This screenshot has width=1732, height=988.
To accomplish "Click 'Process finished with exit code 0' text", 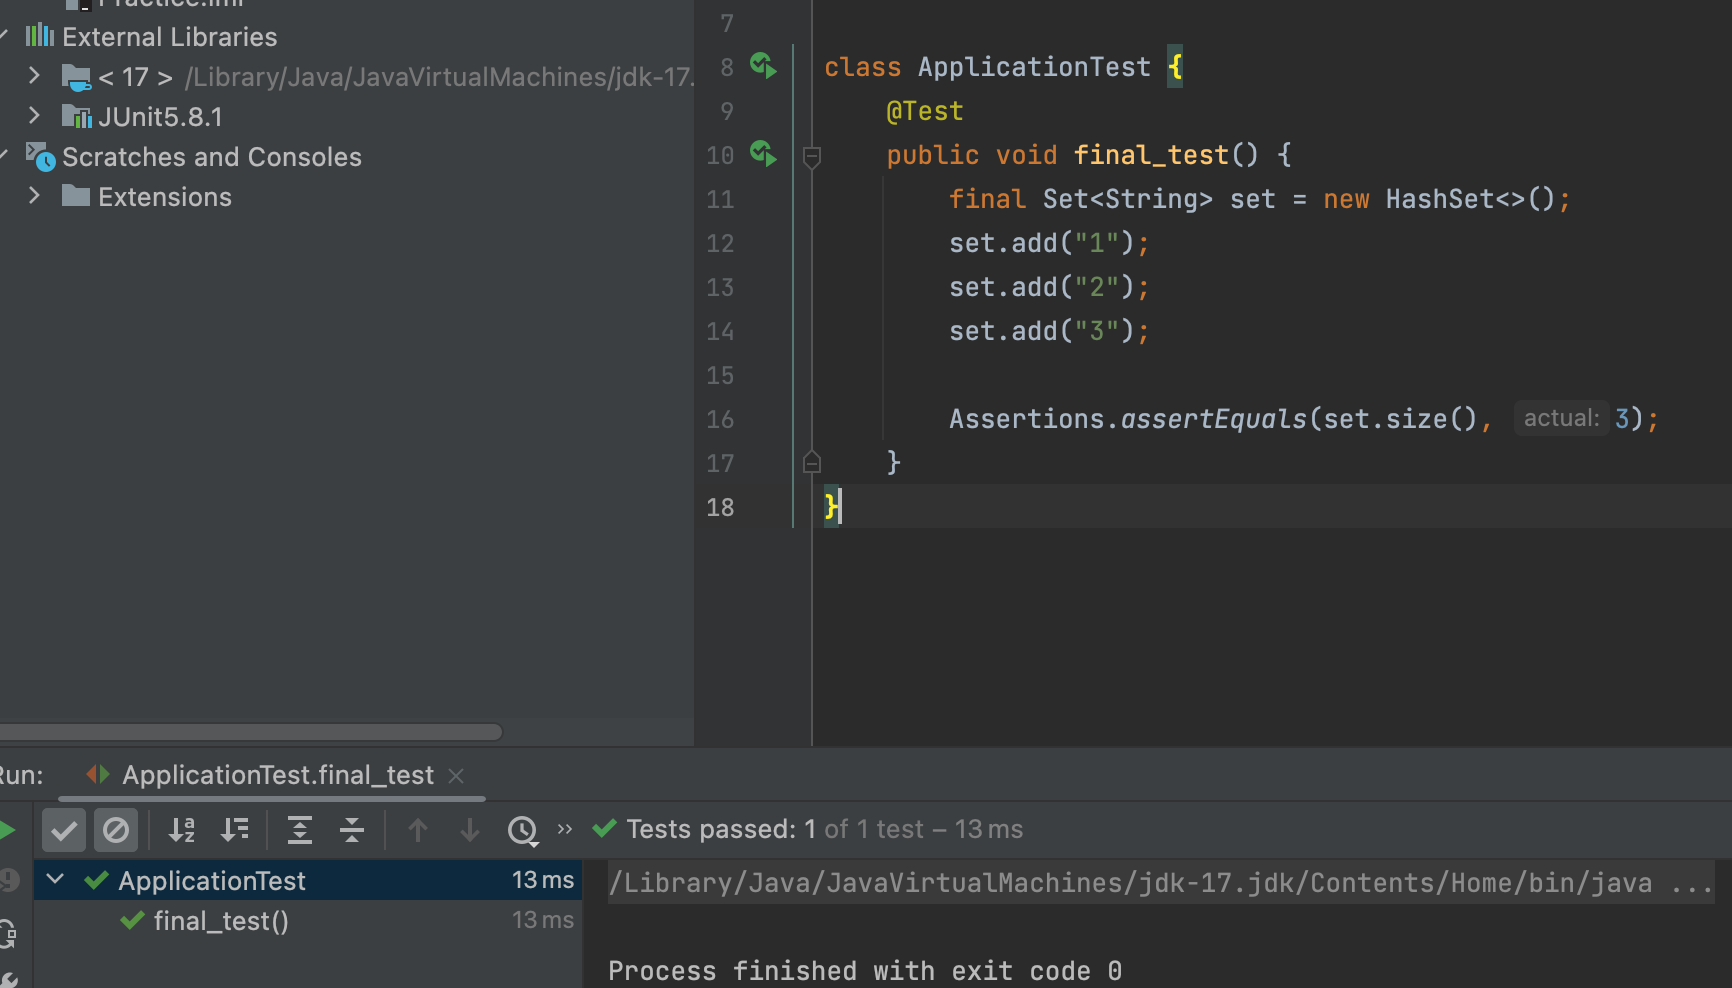I will [x=865, y=971].
